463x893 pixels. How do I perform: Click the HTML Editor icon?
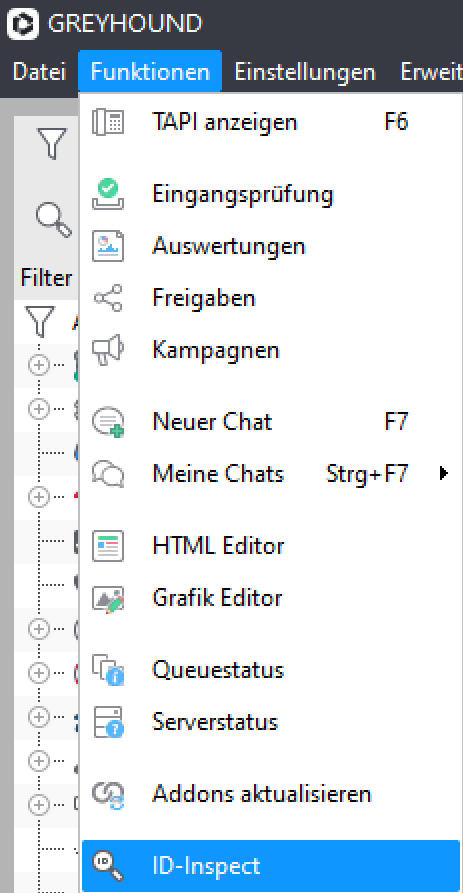click(108, 546)
